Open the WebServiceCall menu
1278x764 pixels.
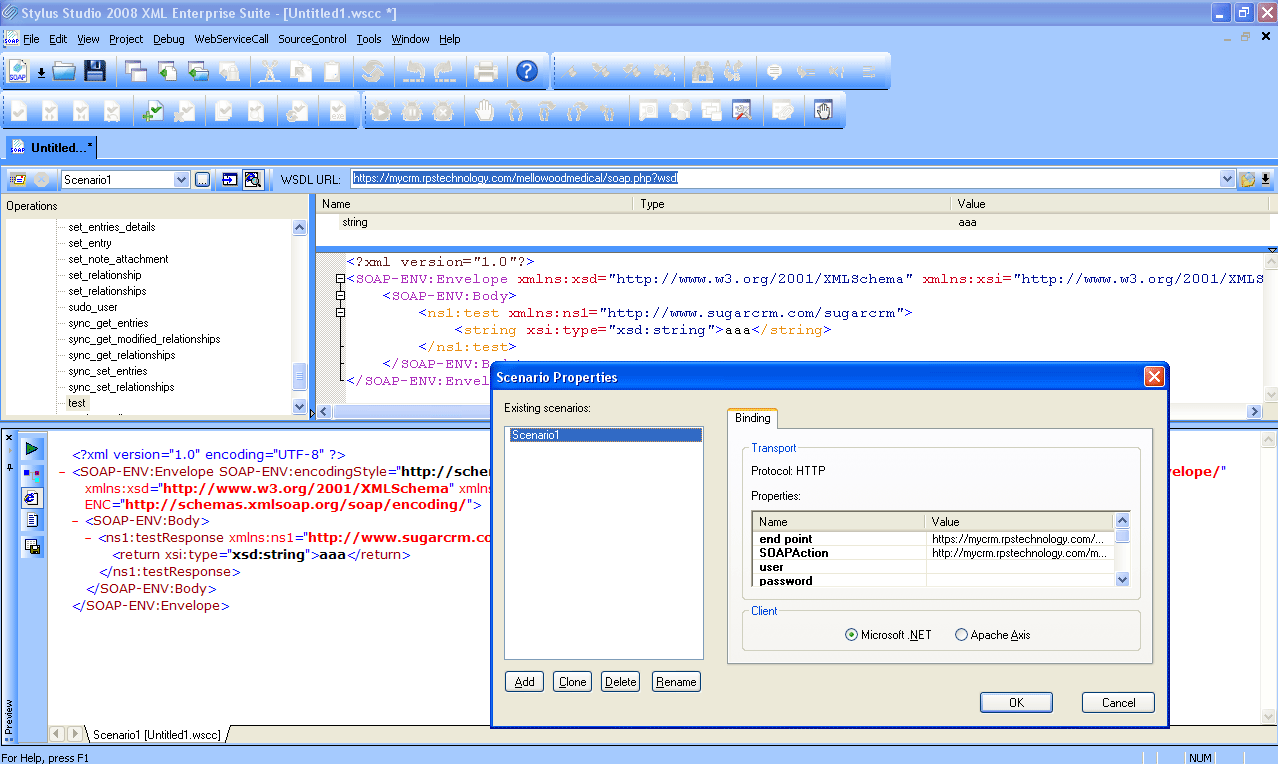pos(231,39)
